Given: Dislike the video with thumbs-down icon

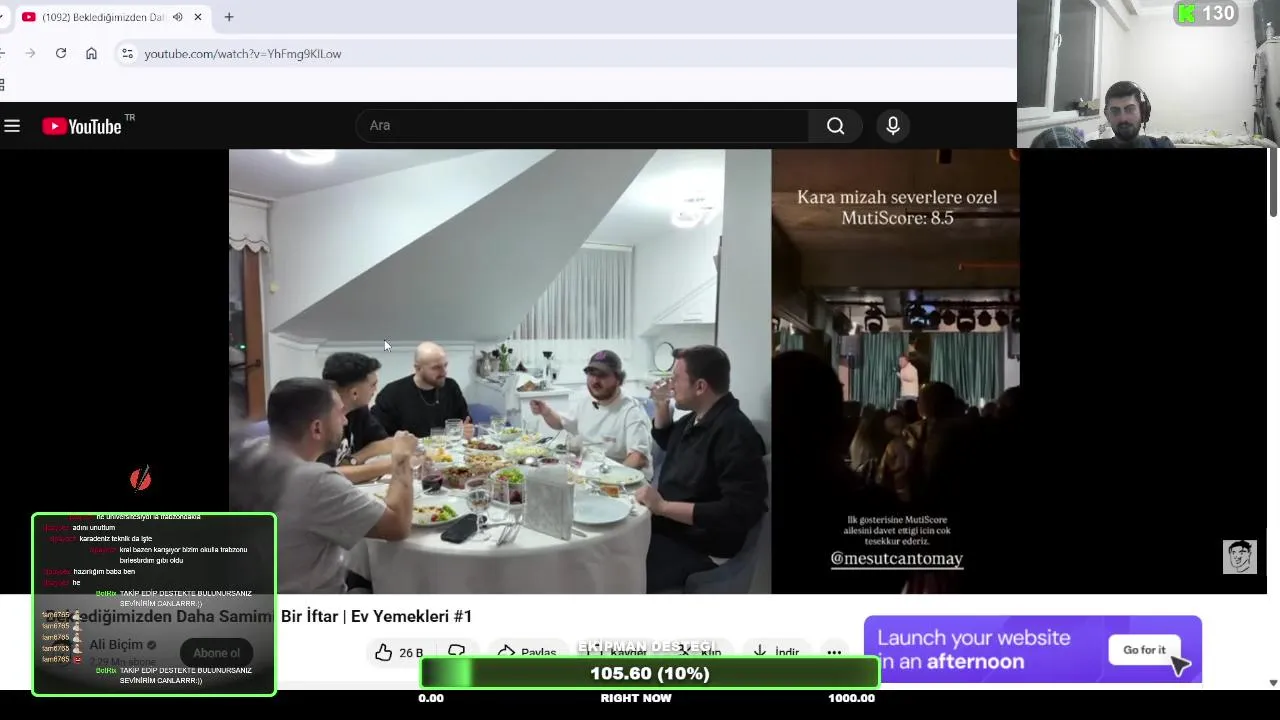Looking at the screenshot, I should coord(456,652).
